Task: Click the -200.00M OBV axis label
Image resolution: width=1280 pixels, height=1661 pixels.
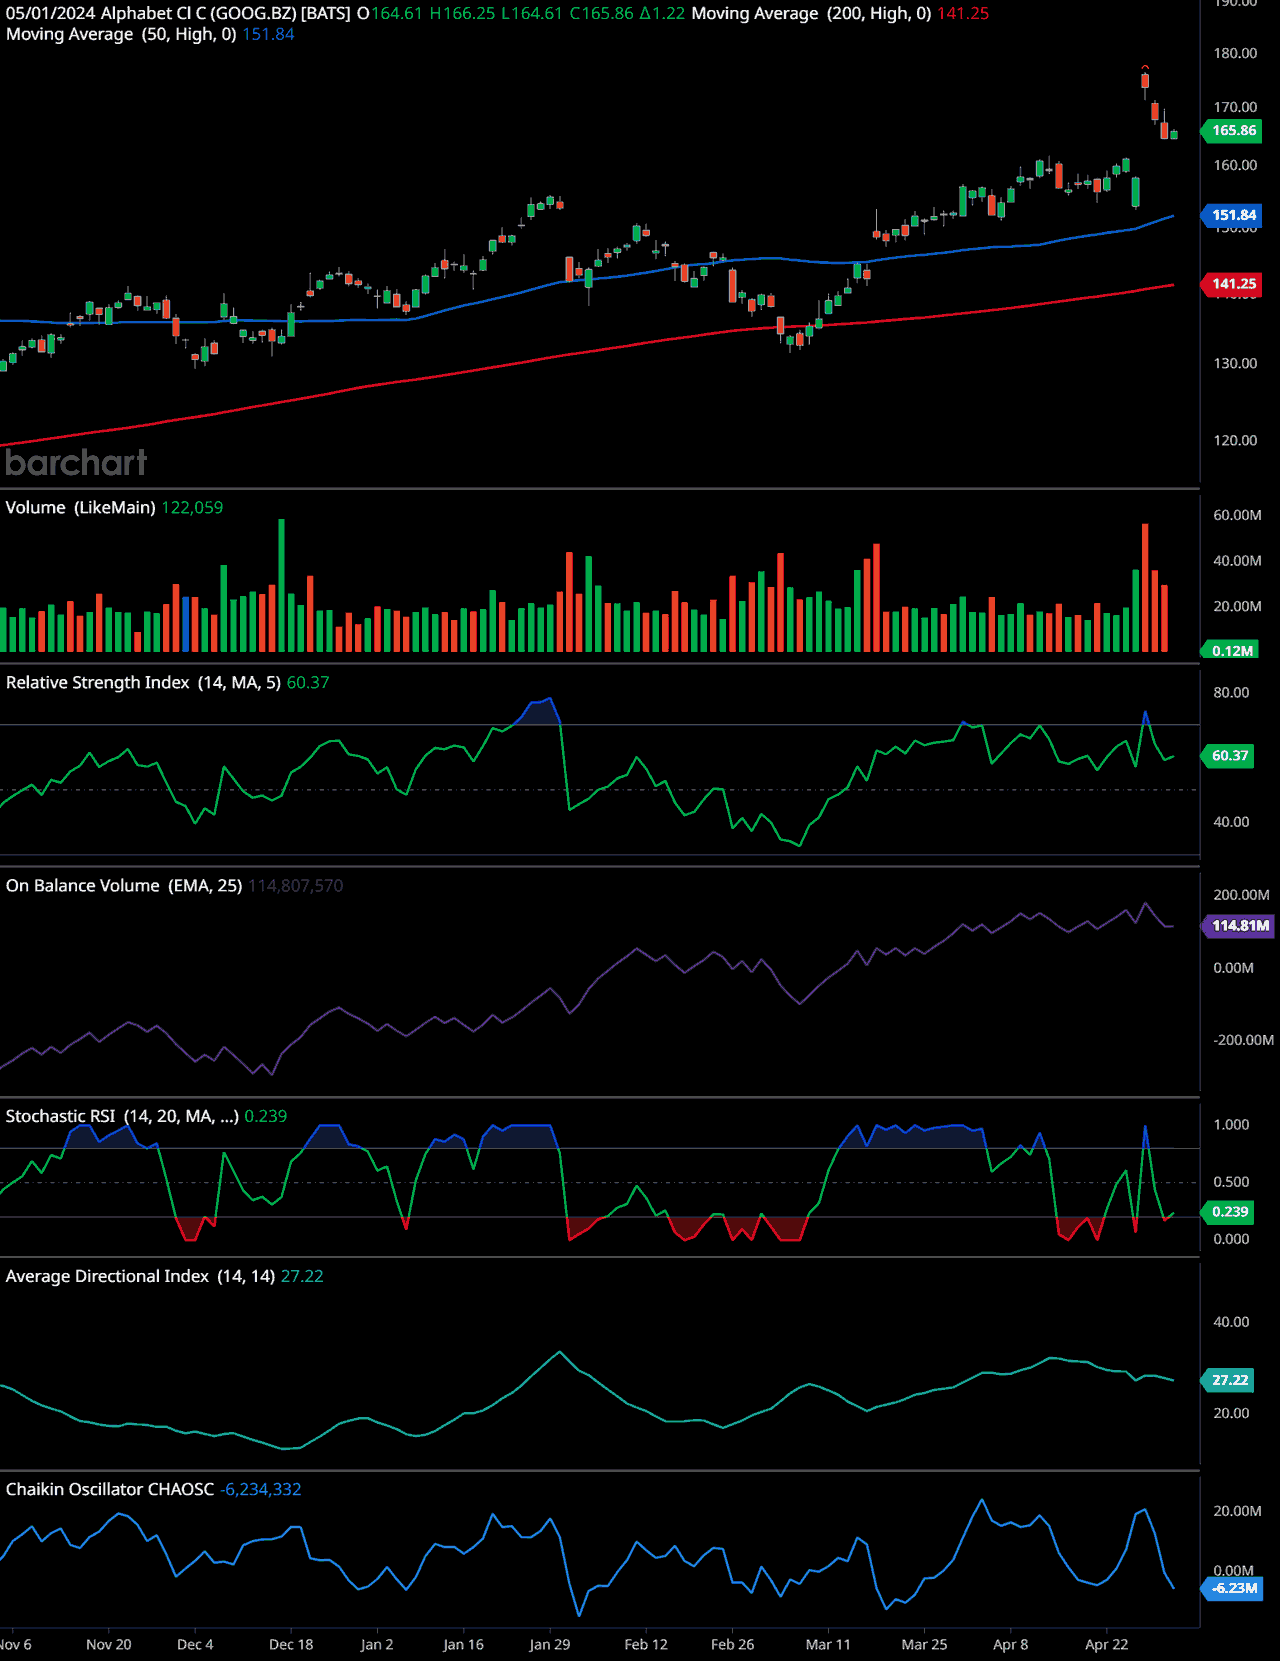Action: click(x=1243, y=1040)
